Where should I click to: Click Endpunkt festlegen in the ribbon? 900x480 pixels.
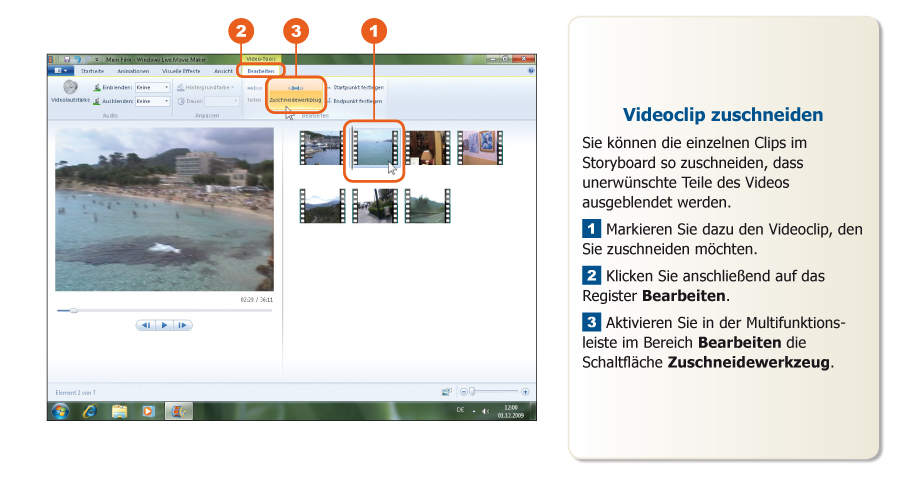tap(357, 100)
